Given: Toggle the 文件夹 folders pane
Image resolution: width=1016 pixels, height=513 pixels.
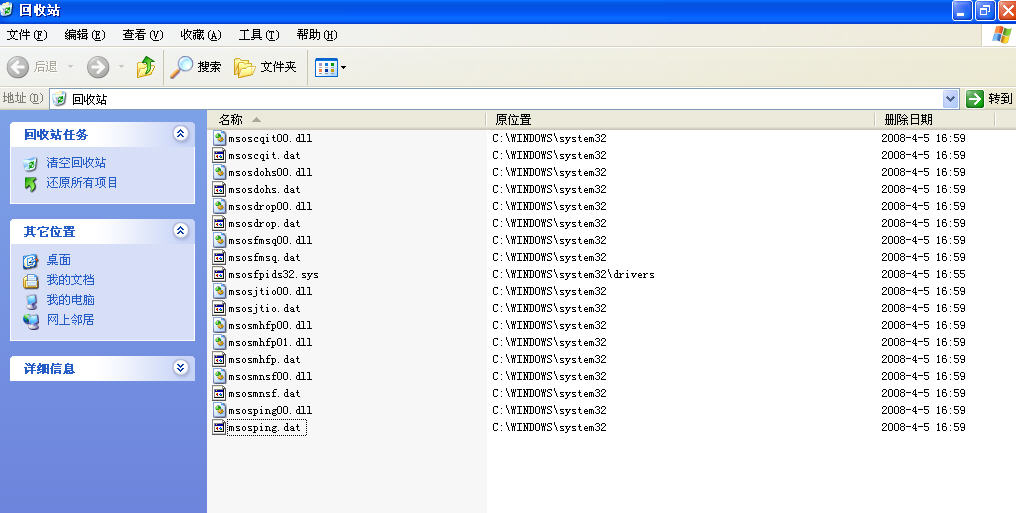Looking at the screenshot, I should pyautogui.click(x=265, y=67).
